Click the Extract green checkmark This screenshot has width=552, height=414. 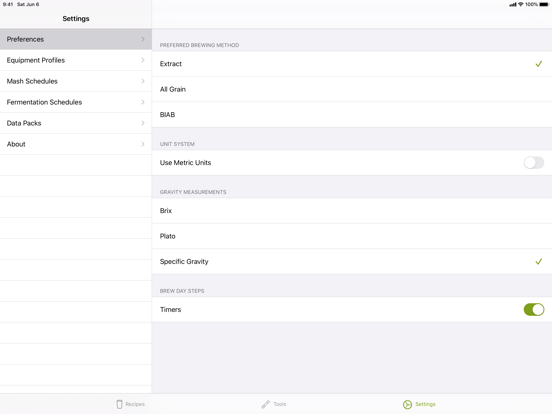pyautogui.click(x=539, y=64)
